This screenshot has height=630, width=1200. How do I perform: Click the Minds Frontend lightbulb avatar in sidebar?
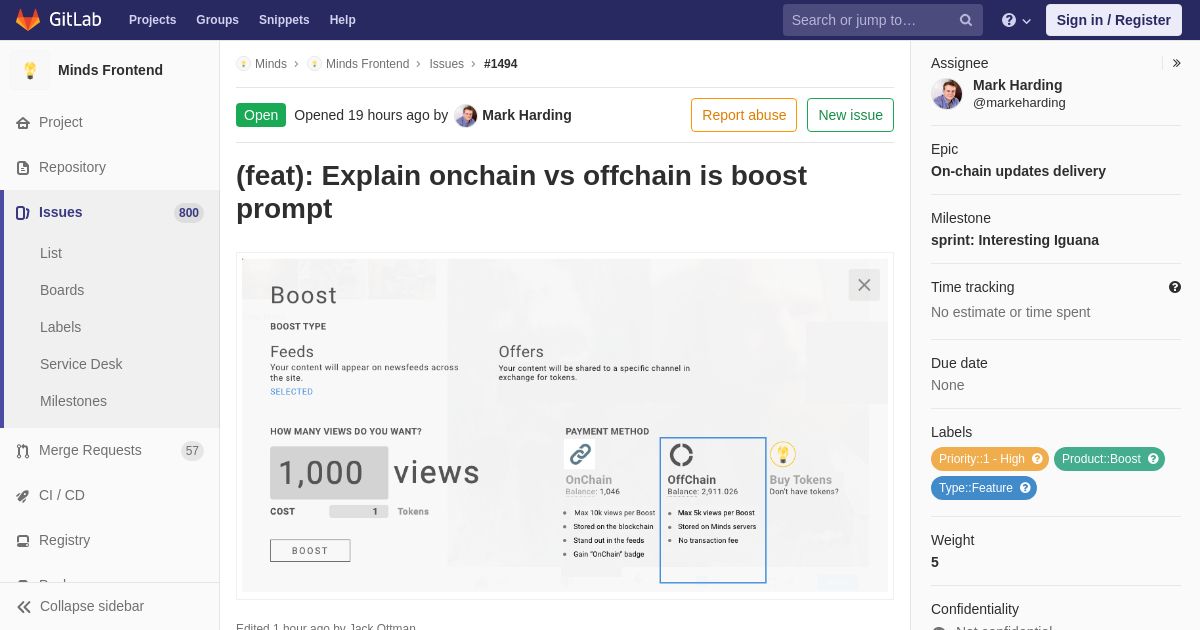tap(30, 70)
